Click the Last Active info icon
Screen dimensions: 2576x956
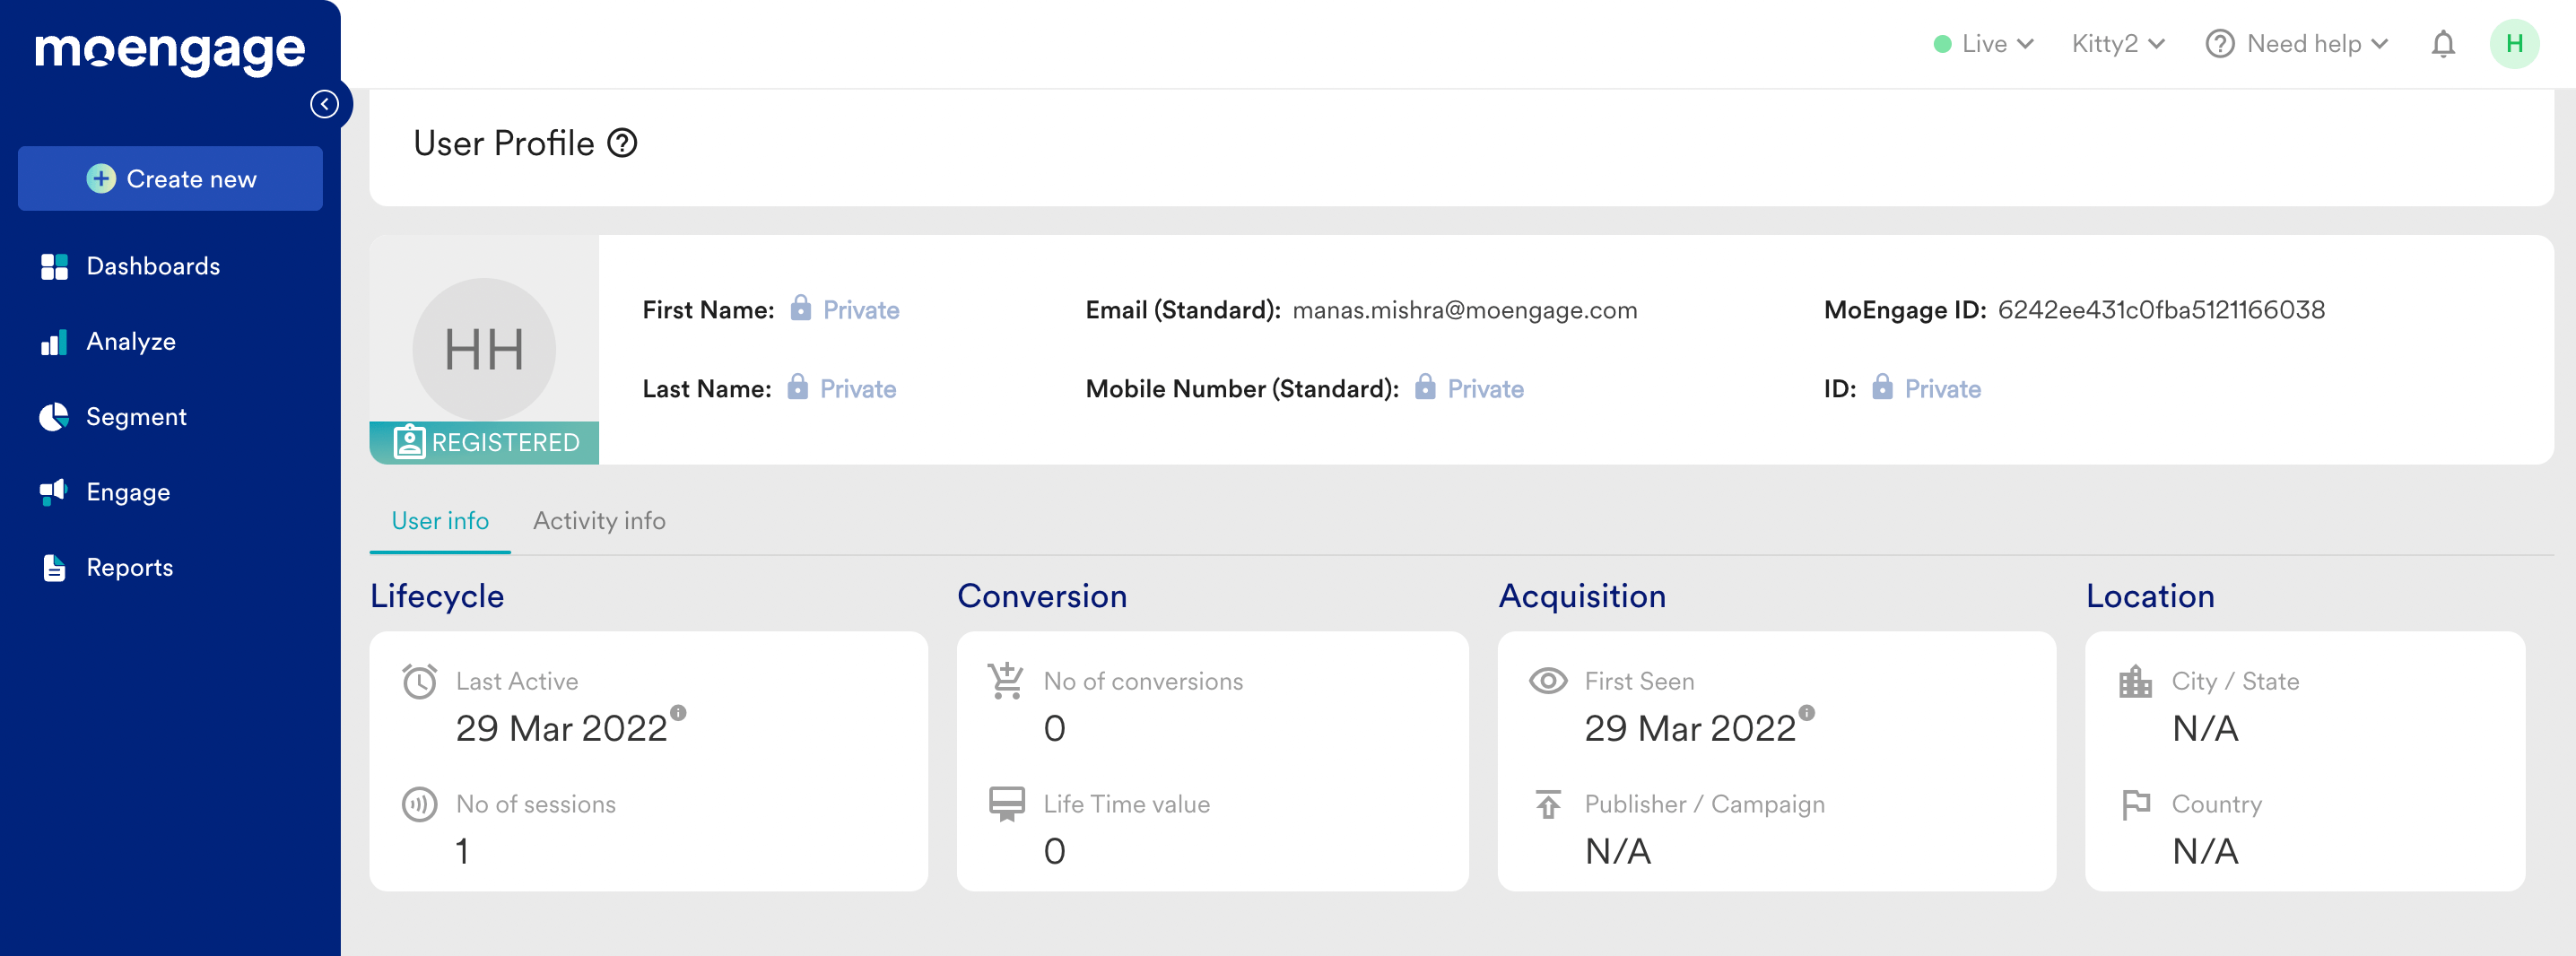point(678,712)
